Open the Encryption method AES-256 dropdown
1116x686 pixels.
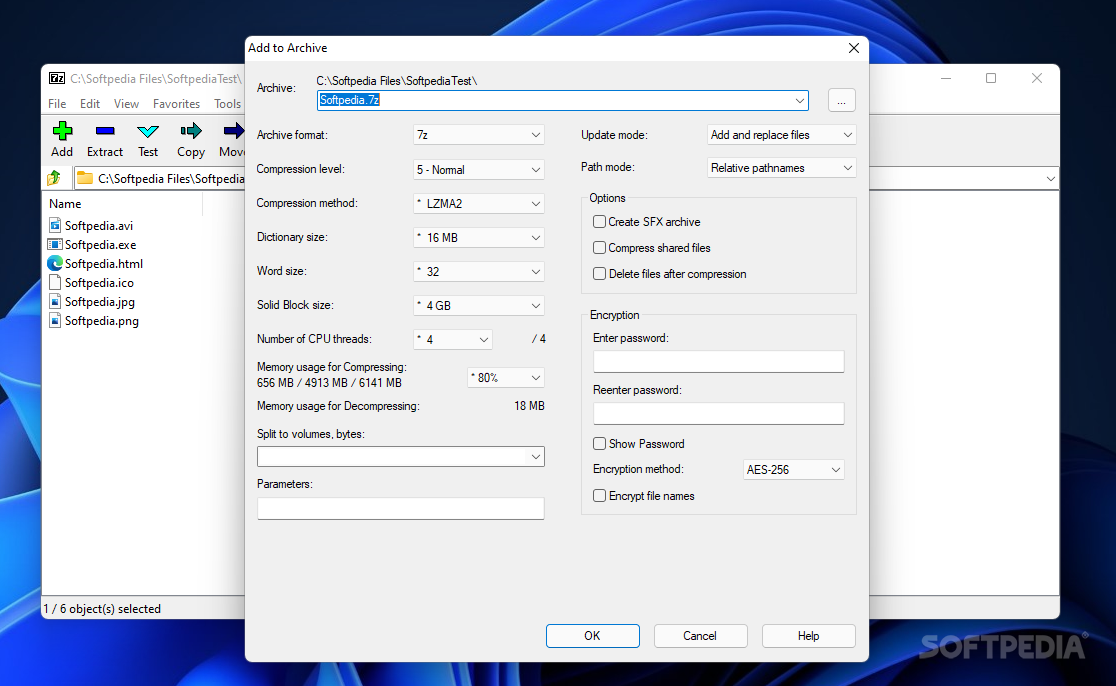[x=794, y=470]
